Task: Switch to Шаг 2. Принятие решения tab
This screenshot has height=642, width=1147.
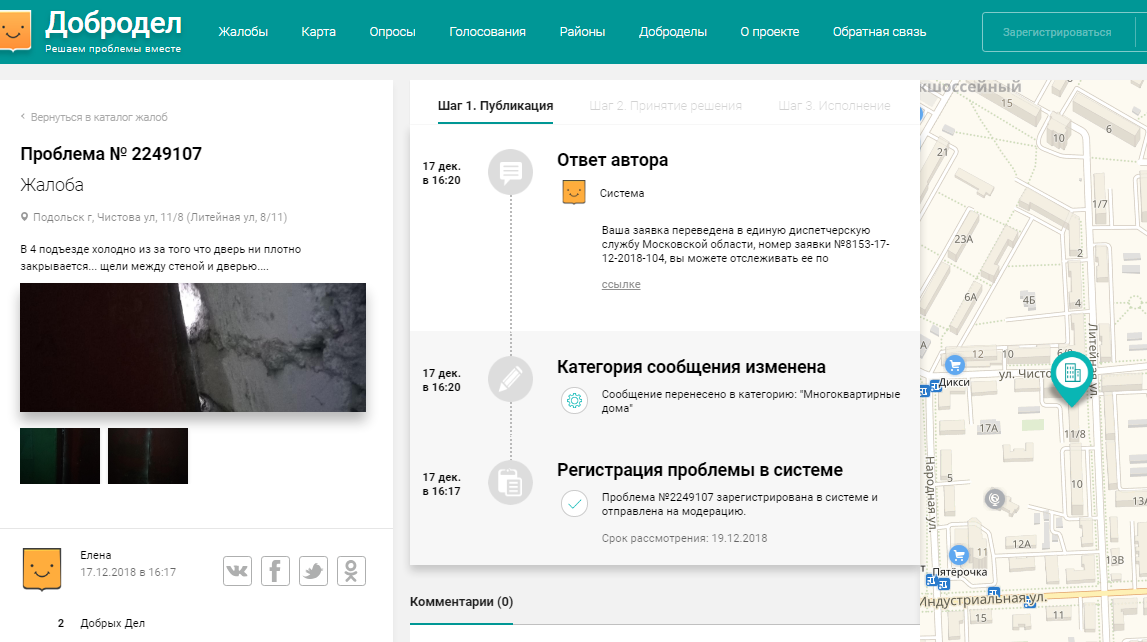Action: (665, 106)
